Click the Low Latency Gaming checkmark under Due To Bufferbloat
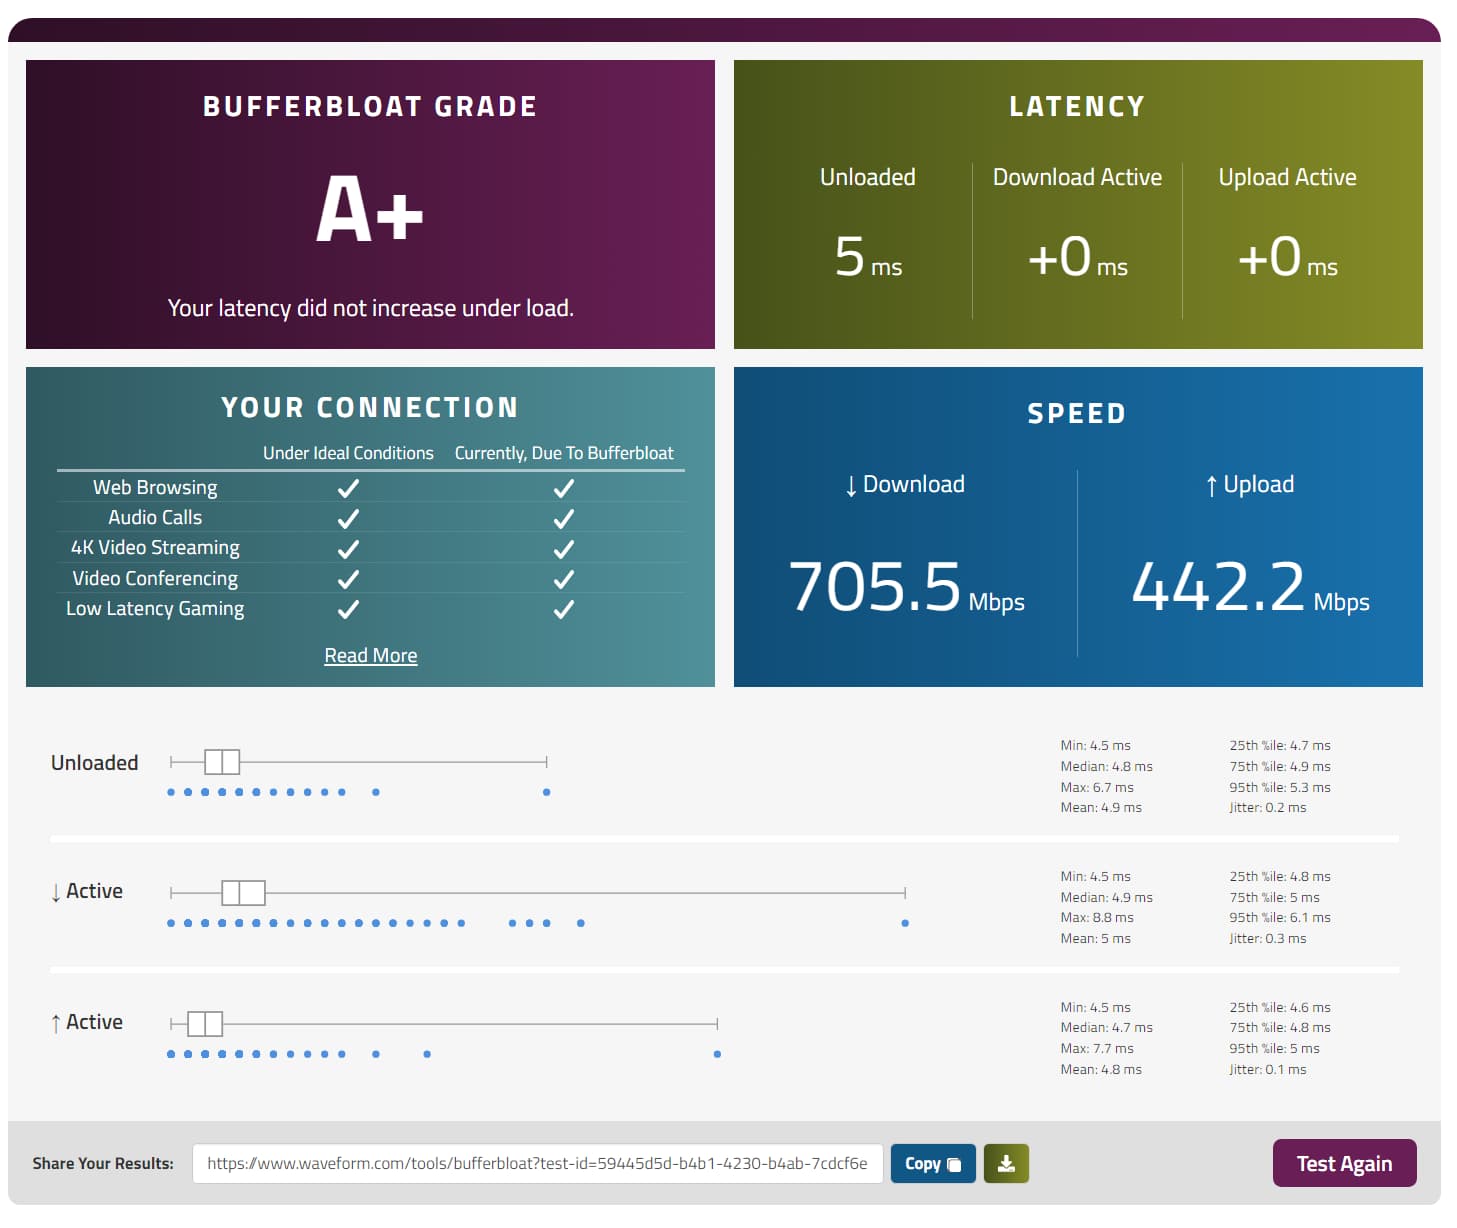1457x1228 pixels. [564, 609]
